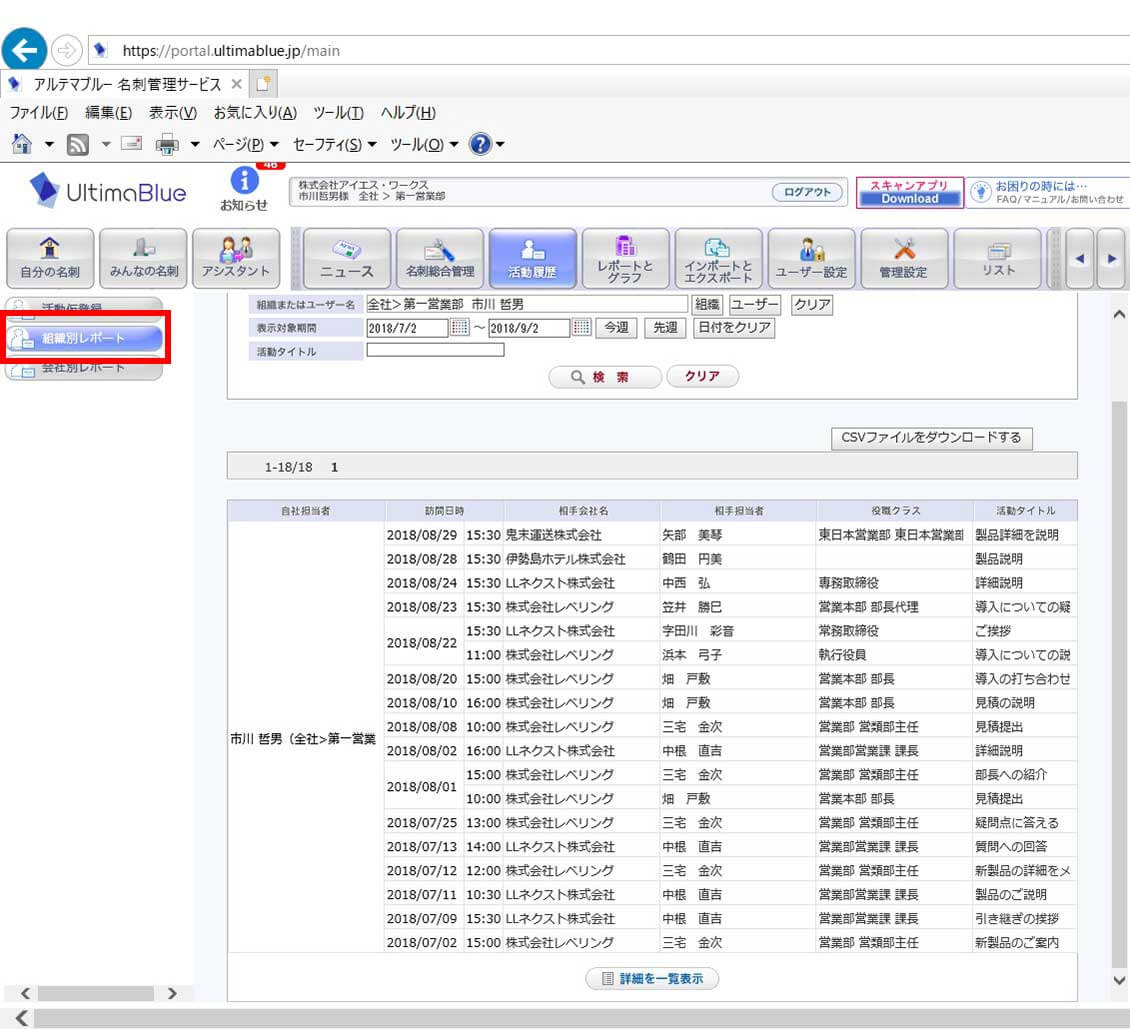Expand the Print dropdown arrow

(195, 145)
